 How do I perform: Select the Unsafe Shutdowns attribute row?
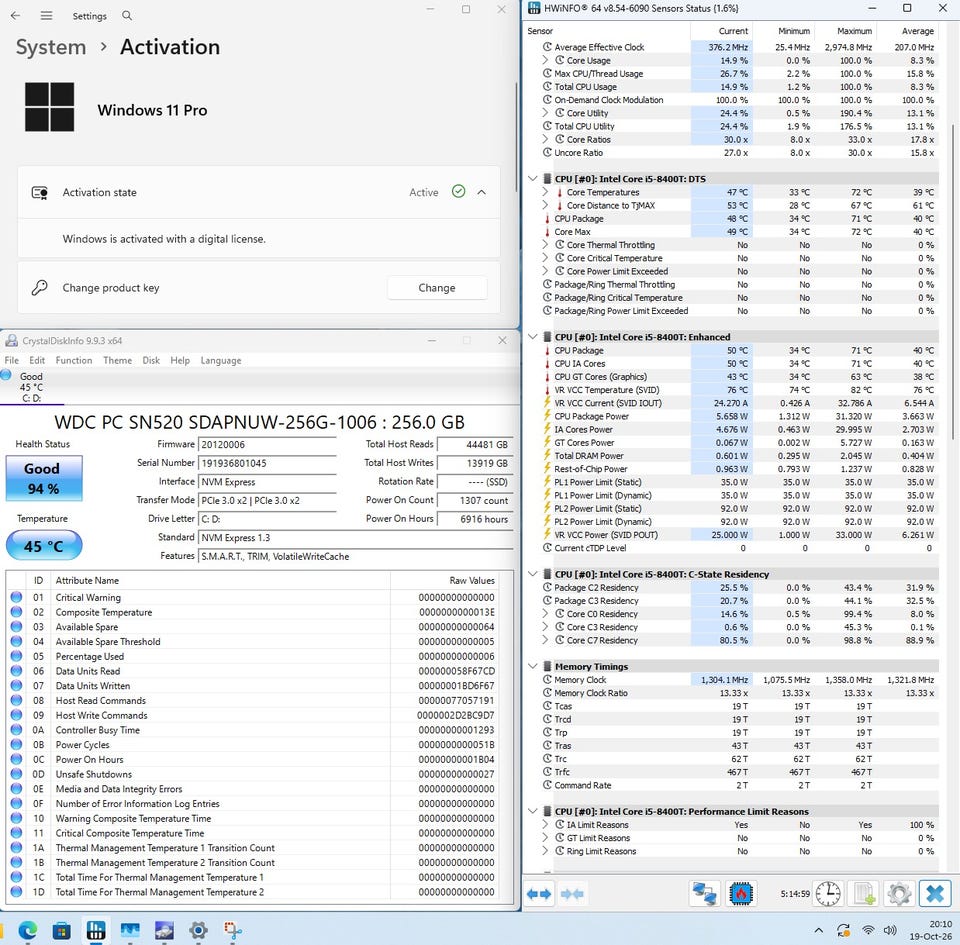point(253,774)
